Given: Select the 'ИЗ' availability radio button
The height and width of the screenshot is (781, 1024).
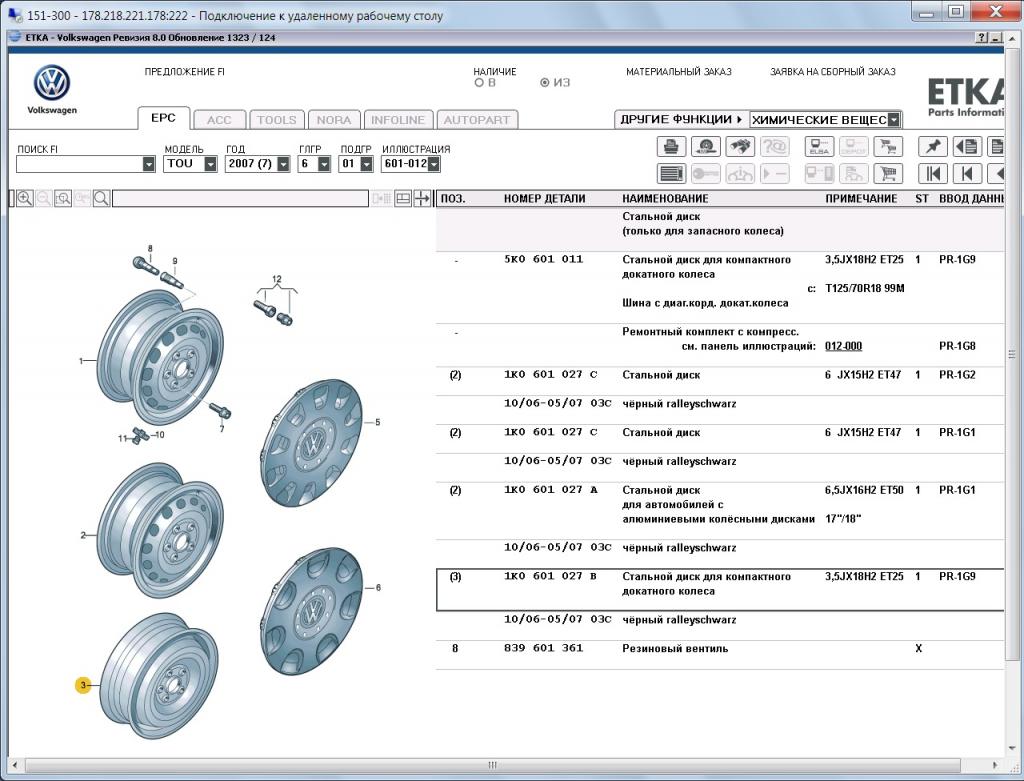Looking at the screenshot, I should [545, 83].
